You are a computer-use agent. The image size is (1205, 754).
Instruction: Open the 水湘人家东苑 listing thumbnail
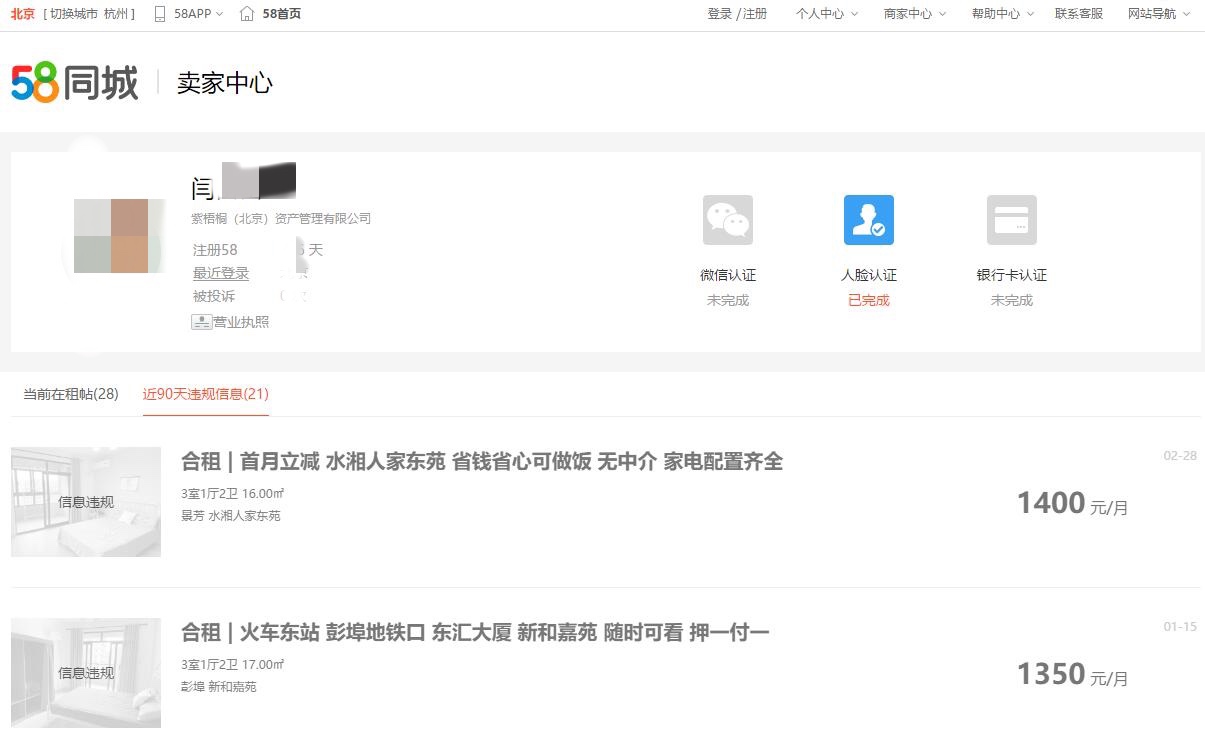(86, 502)
